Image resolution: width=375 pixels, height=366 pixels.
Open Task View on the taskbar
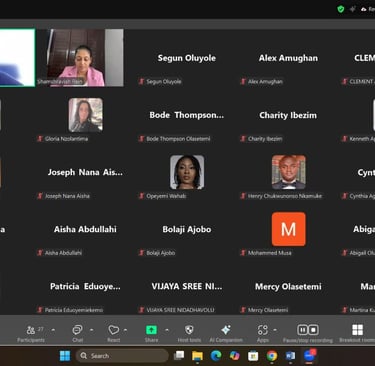click(x=179, y=356)
